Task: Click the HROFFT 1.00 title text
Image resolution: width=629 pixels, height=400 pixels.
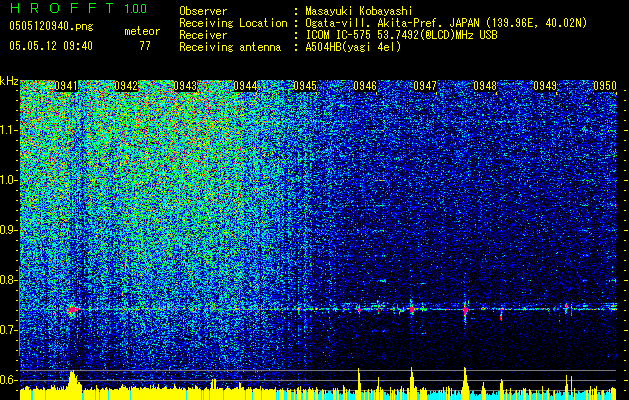Action: [78, 8]
